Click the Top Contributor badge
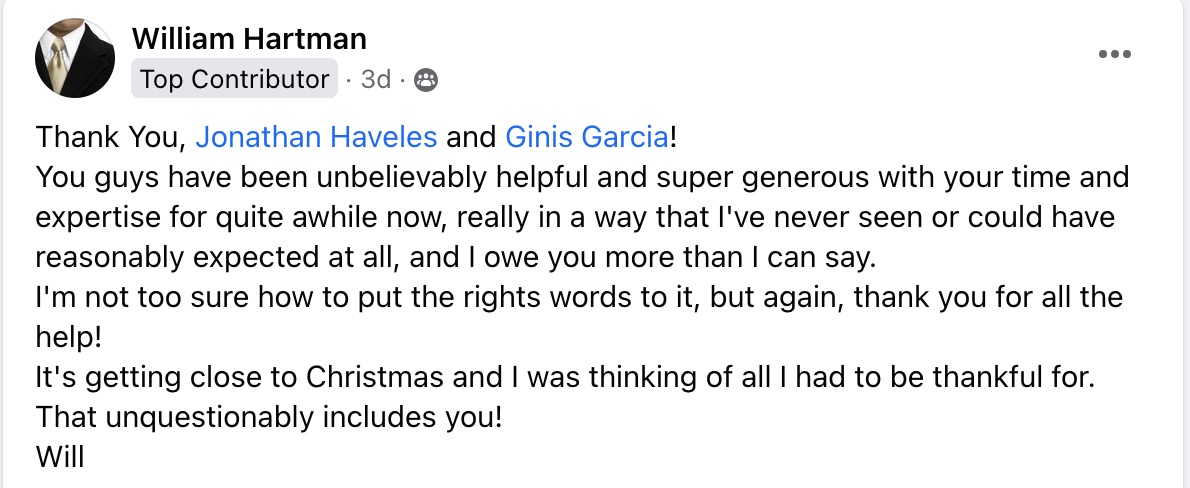The width and height of the screenshot is (1190, 488). tap(234, 79)
